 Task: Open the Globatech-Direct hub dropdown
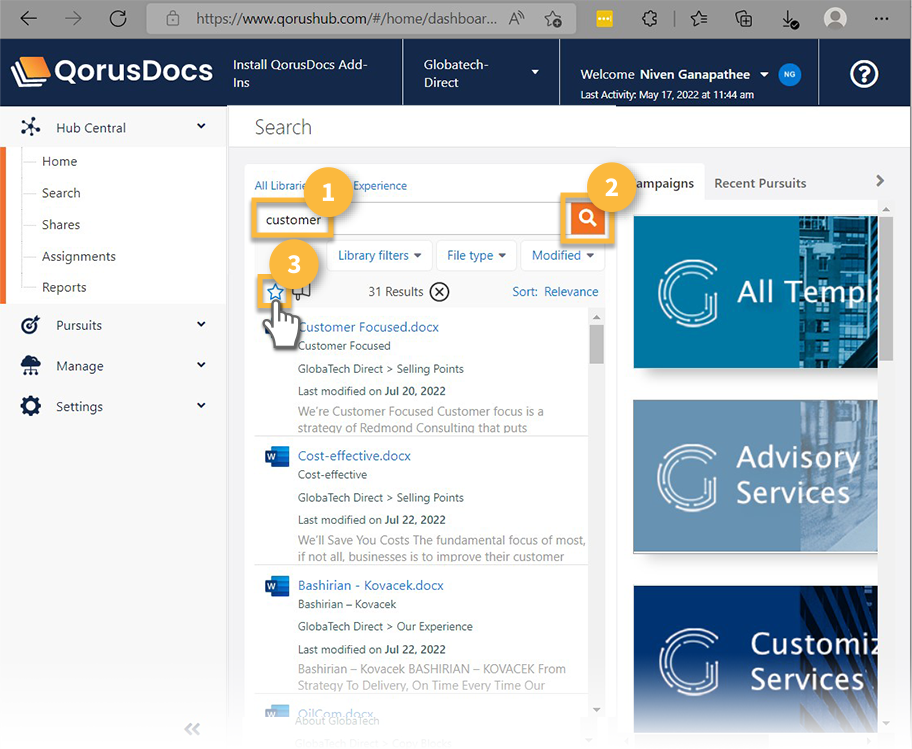coord(481,73)
